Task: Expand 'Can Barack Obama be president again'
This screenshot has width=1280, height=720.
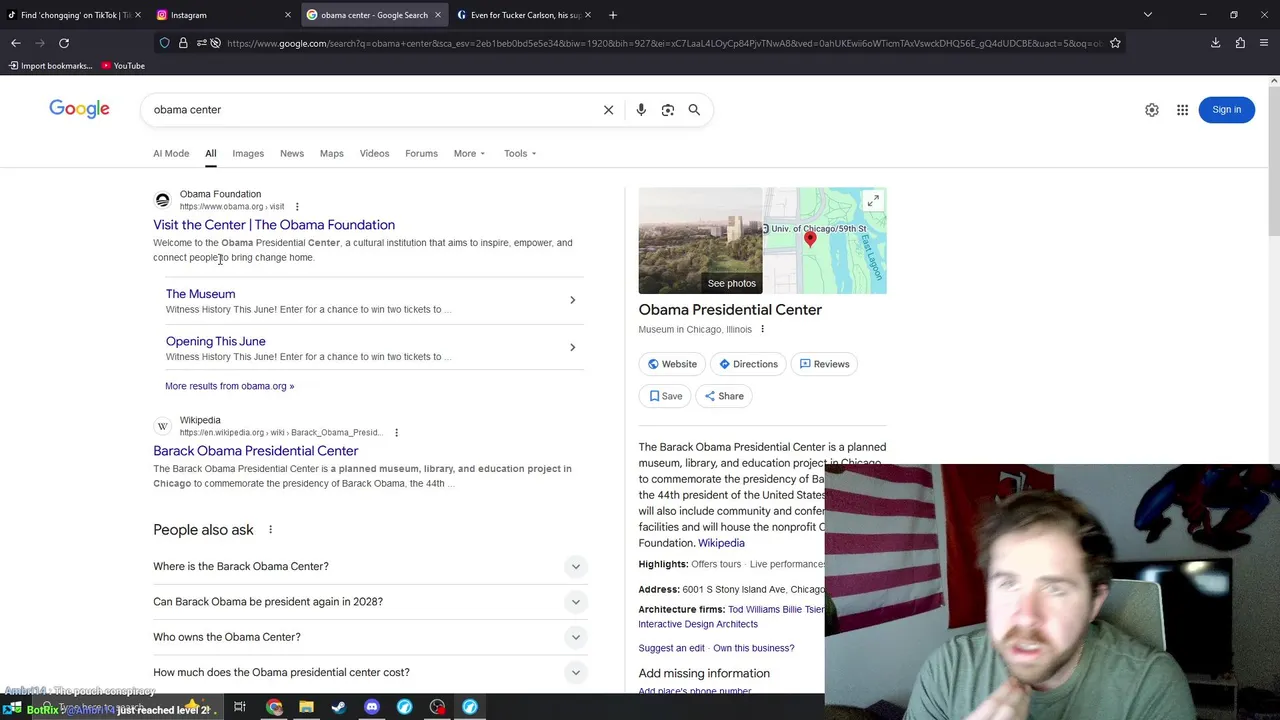Action: coord(368,602)
